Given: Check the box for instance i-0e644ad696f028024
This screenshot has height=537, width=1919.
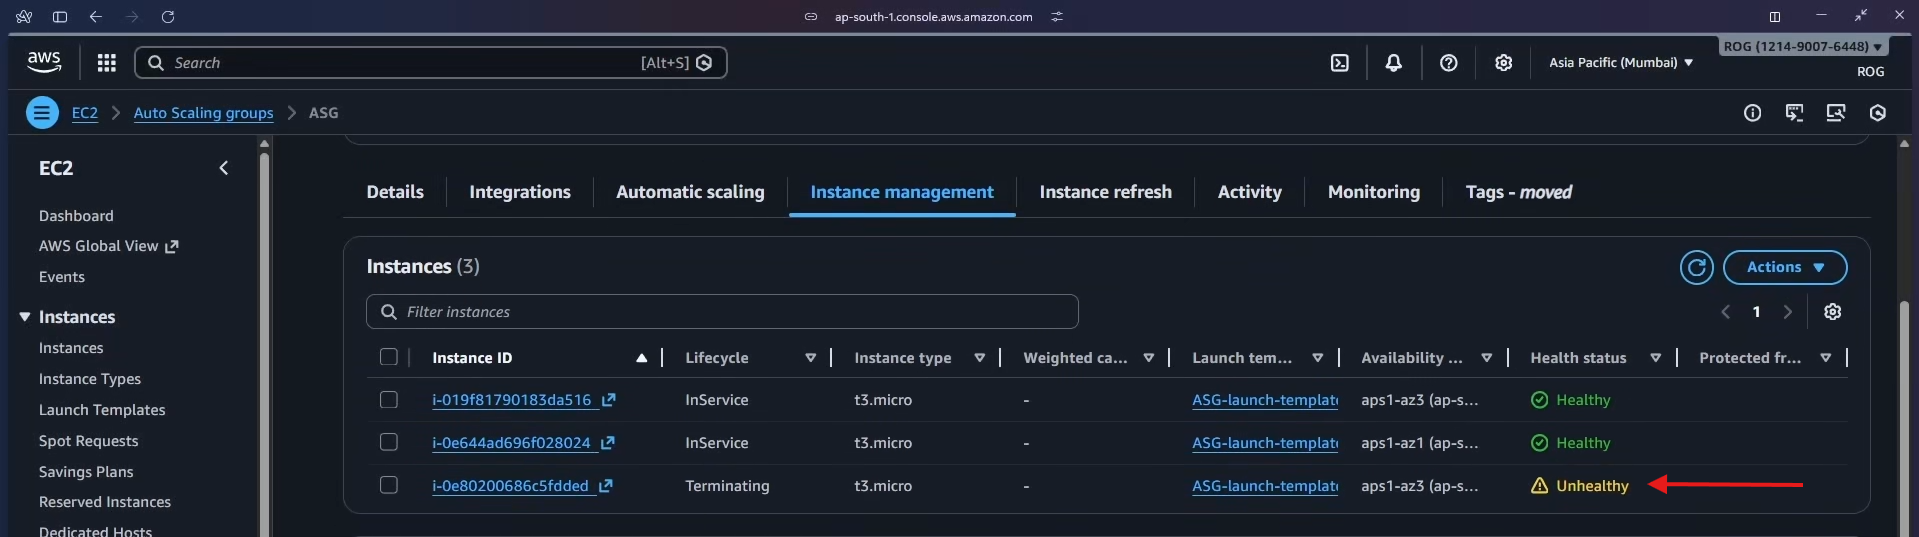Looking at the screenshot, I should (x=389, y=443).
